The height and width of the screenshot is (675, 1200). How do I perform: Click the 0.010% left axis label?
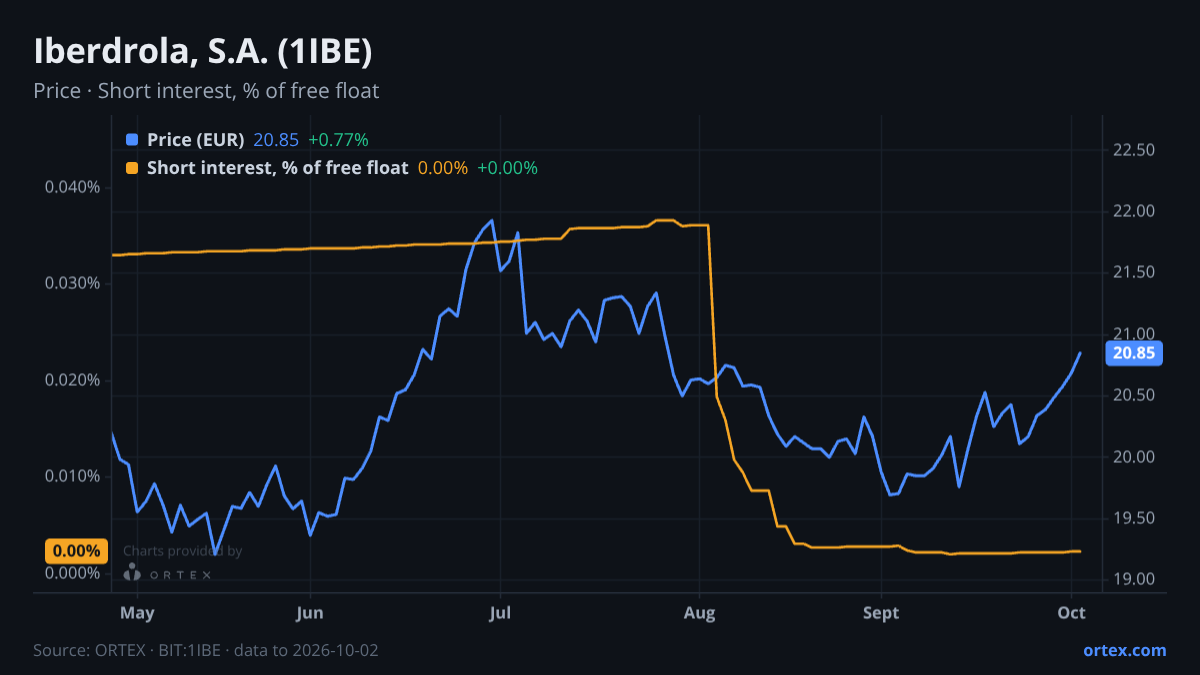pos(73,476)
